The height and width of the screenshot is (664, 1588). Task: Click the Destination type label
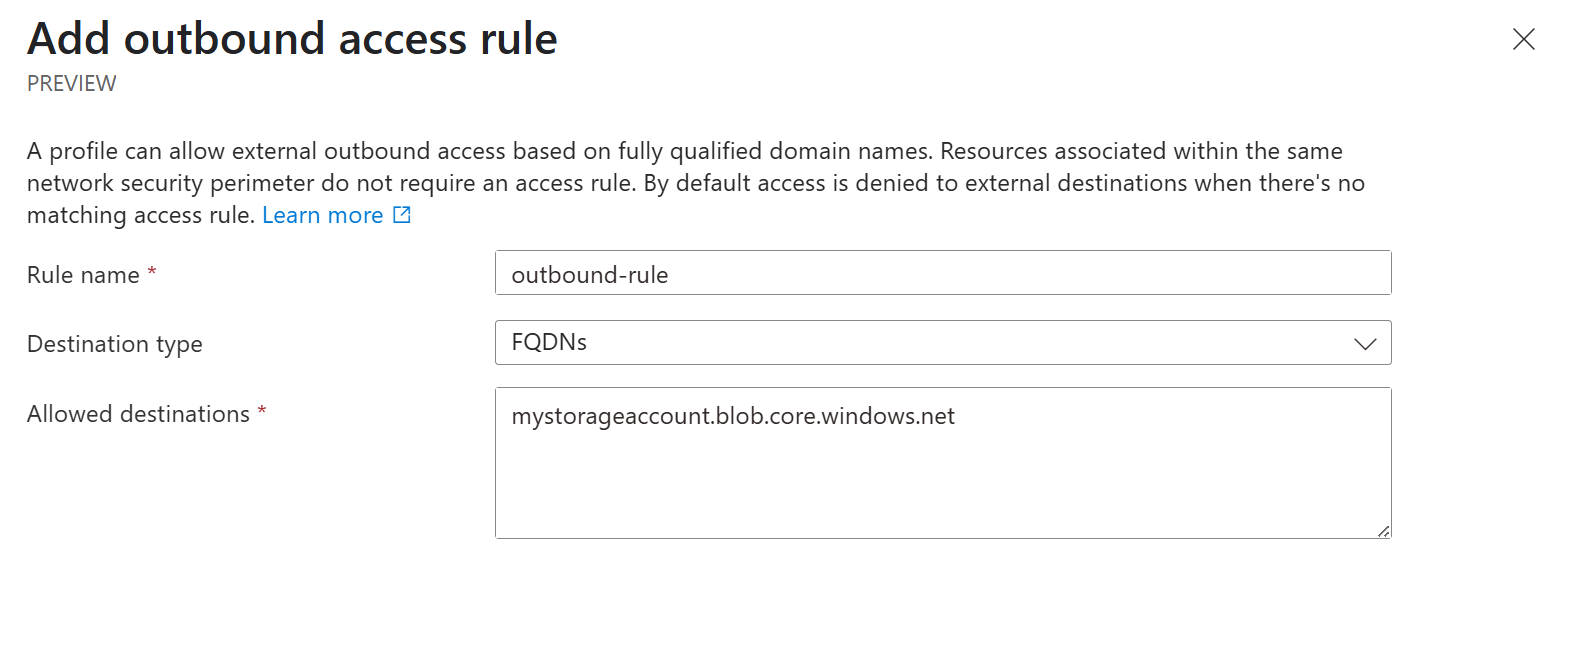(114, 343)
